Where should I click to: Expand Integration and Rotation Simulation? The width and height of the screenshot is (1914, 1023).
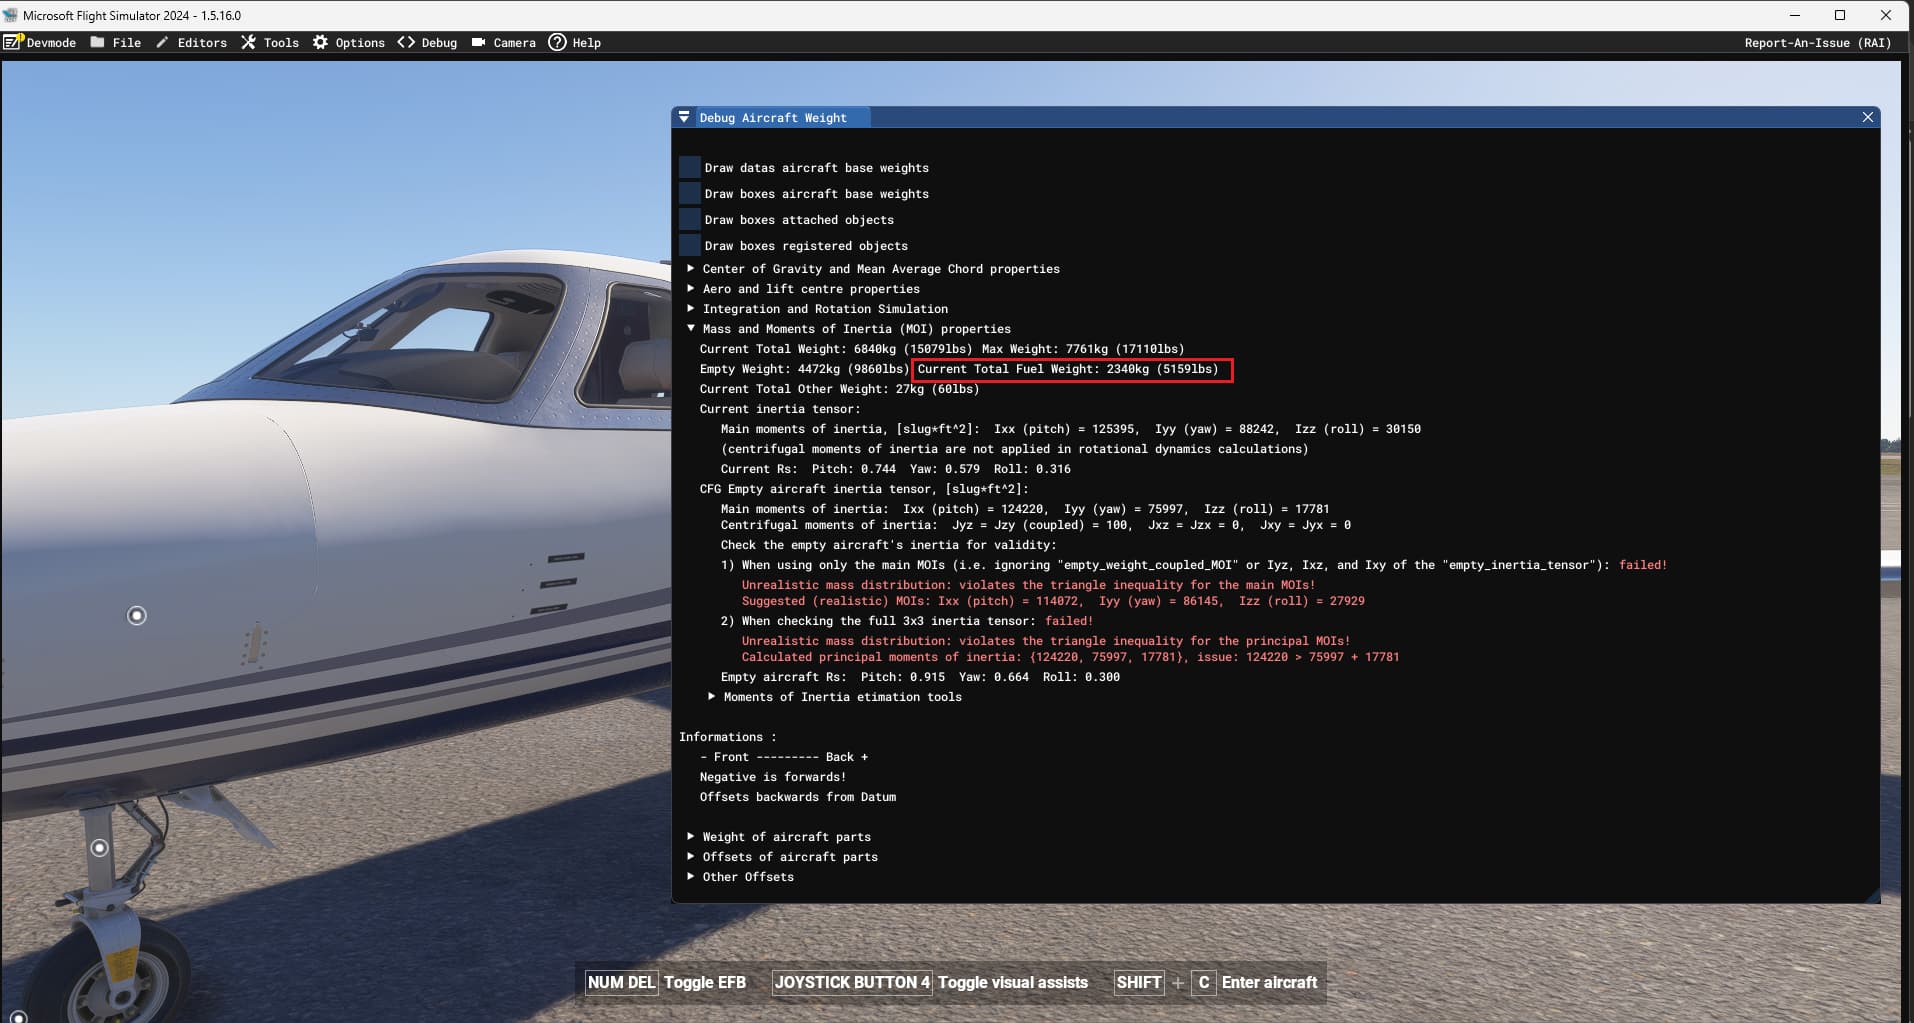click(690, 308)
